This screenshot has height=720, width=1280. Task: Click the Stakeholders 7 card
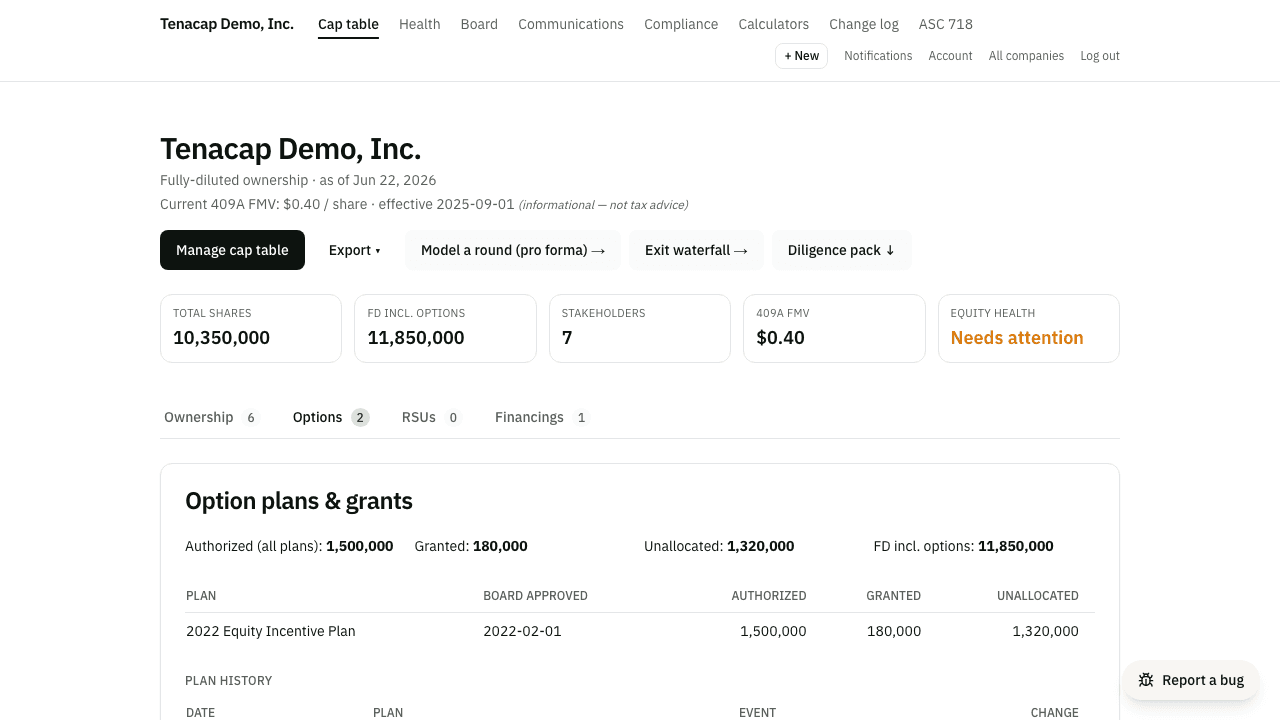pyautogui.click(x=640, y=328)
